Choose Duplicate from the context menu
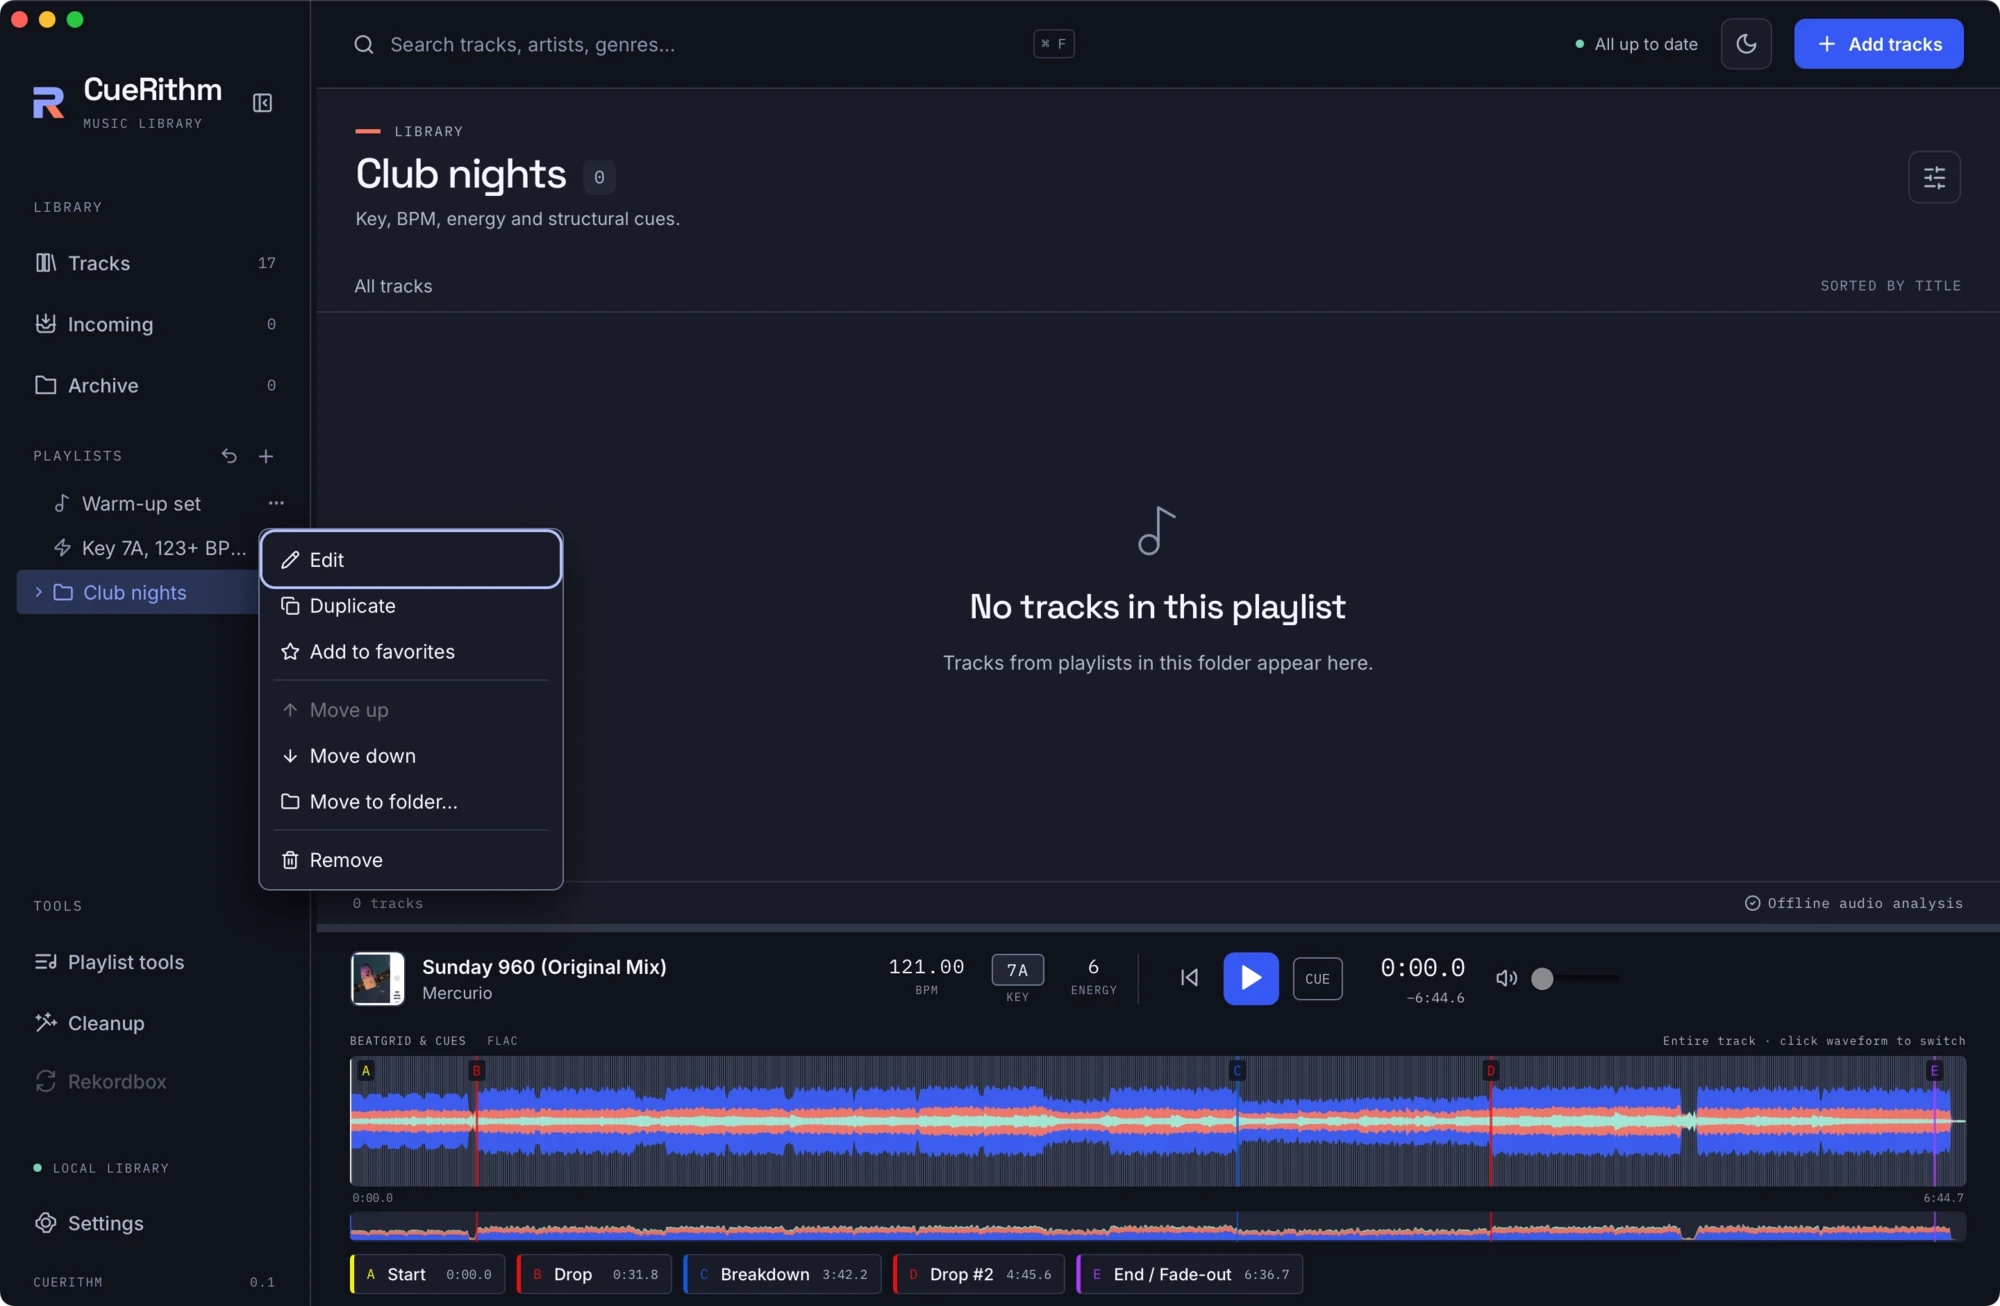This screenshot has width=2000, height=1306. 411,606
